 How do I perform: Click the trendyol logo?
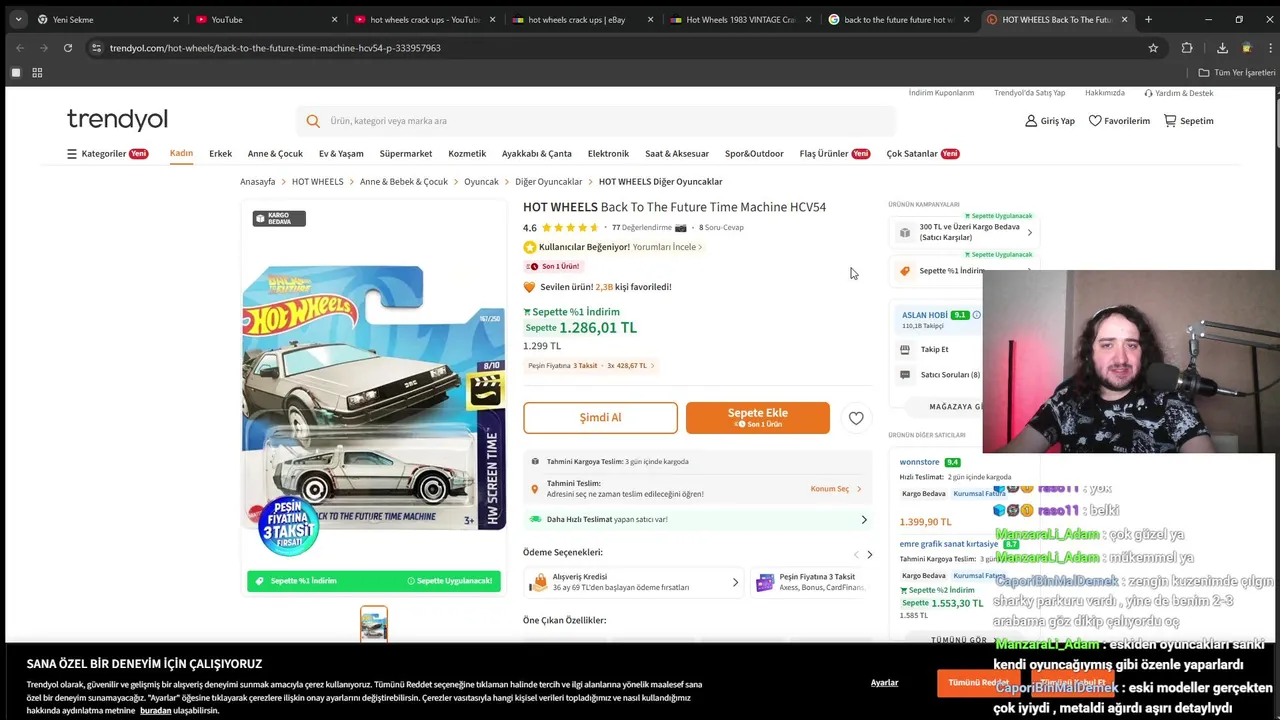pyautogui.click(x=117, y=120)
